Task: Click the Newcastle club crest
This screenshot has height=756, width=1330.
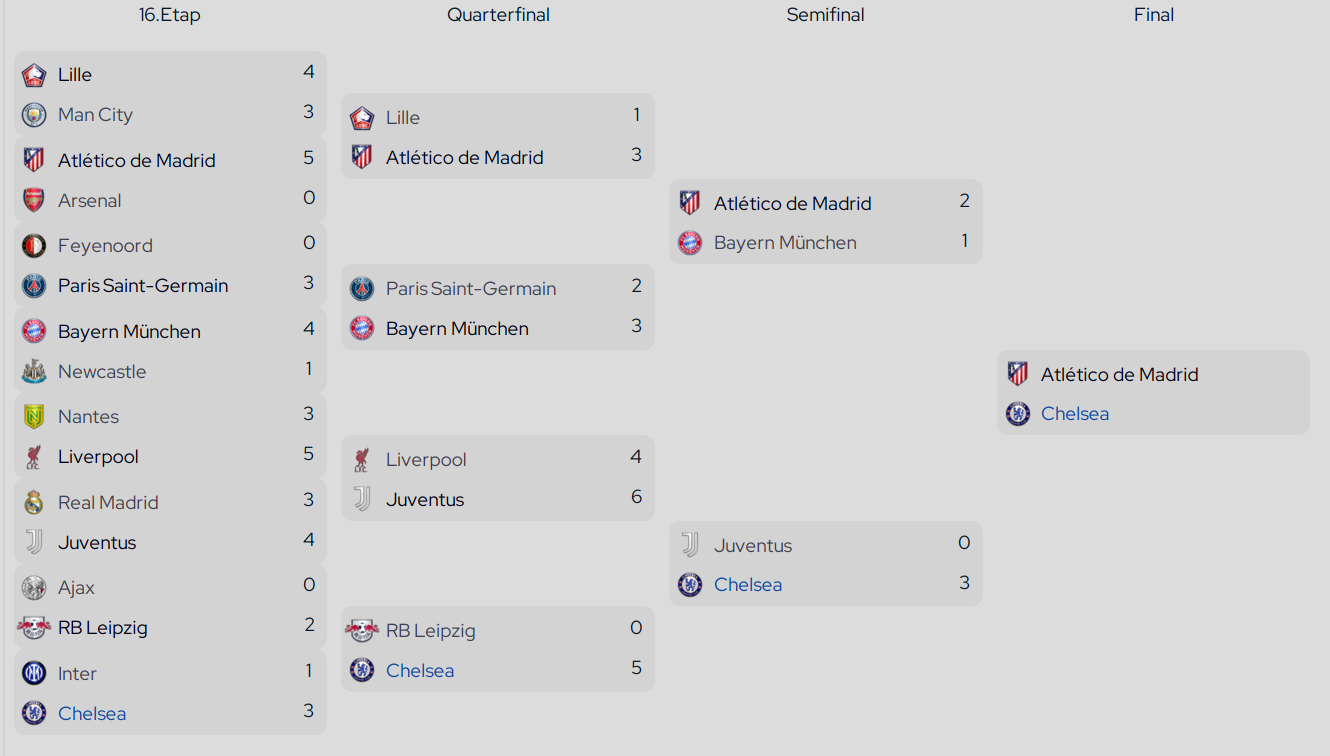Action: click(34, 372)
